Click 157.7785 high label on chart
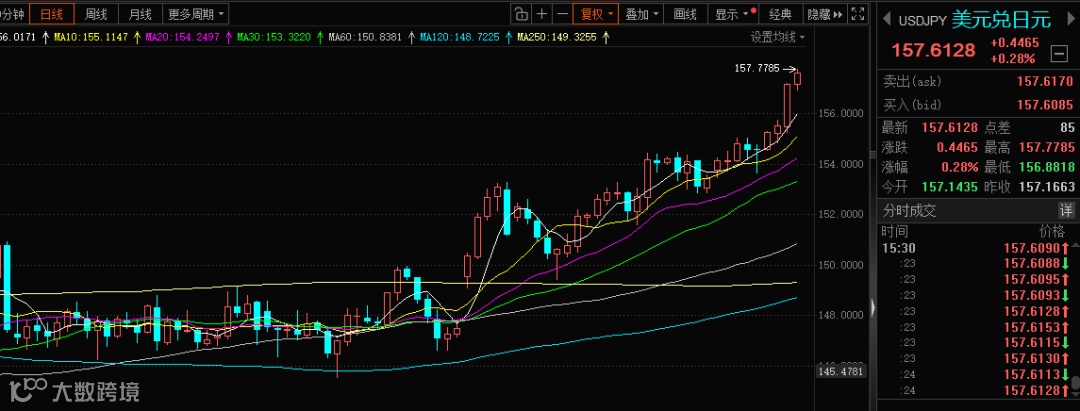 pyautogui.click(x=757, y=68)
